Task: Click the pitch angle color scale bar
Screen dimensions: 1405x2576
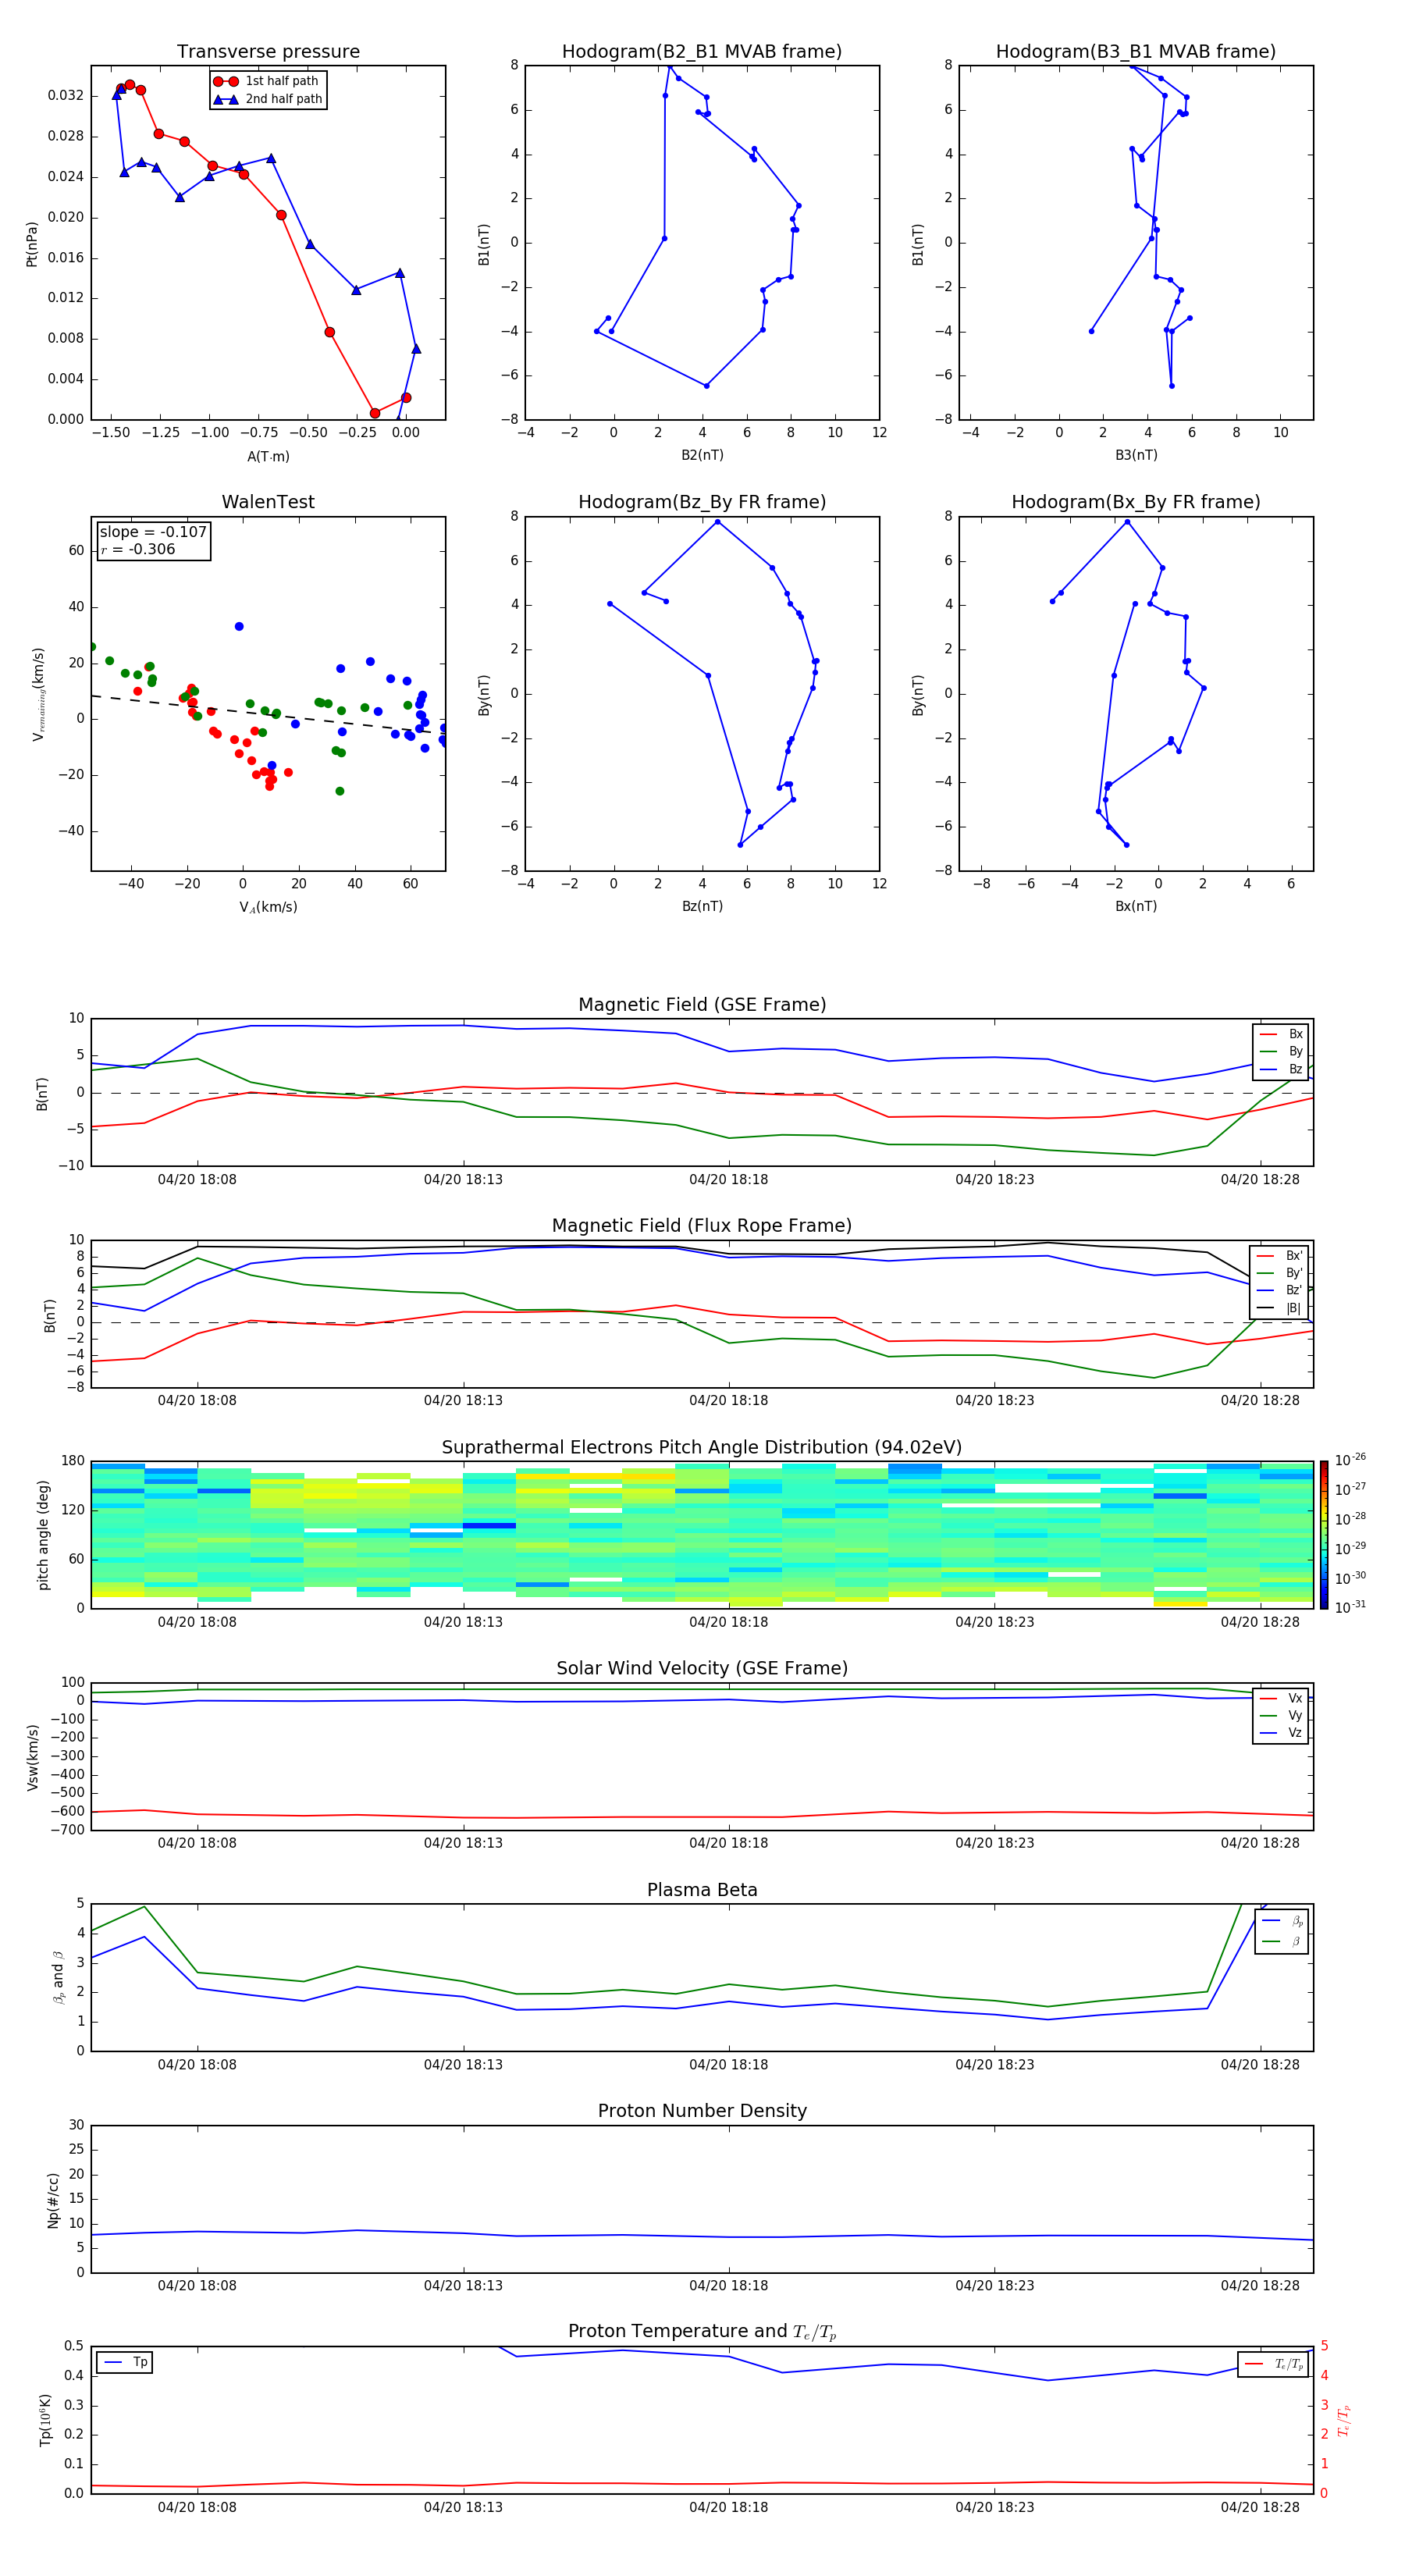Action: point(1324,1535)
